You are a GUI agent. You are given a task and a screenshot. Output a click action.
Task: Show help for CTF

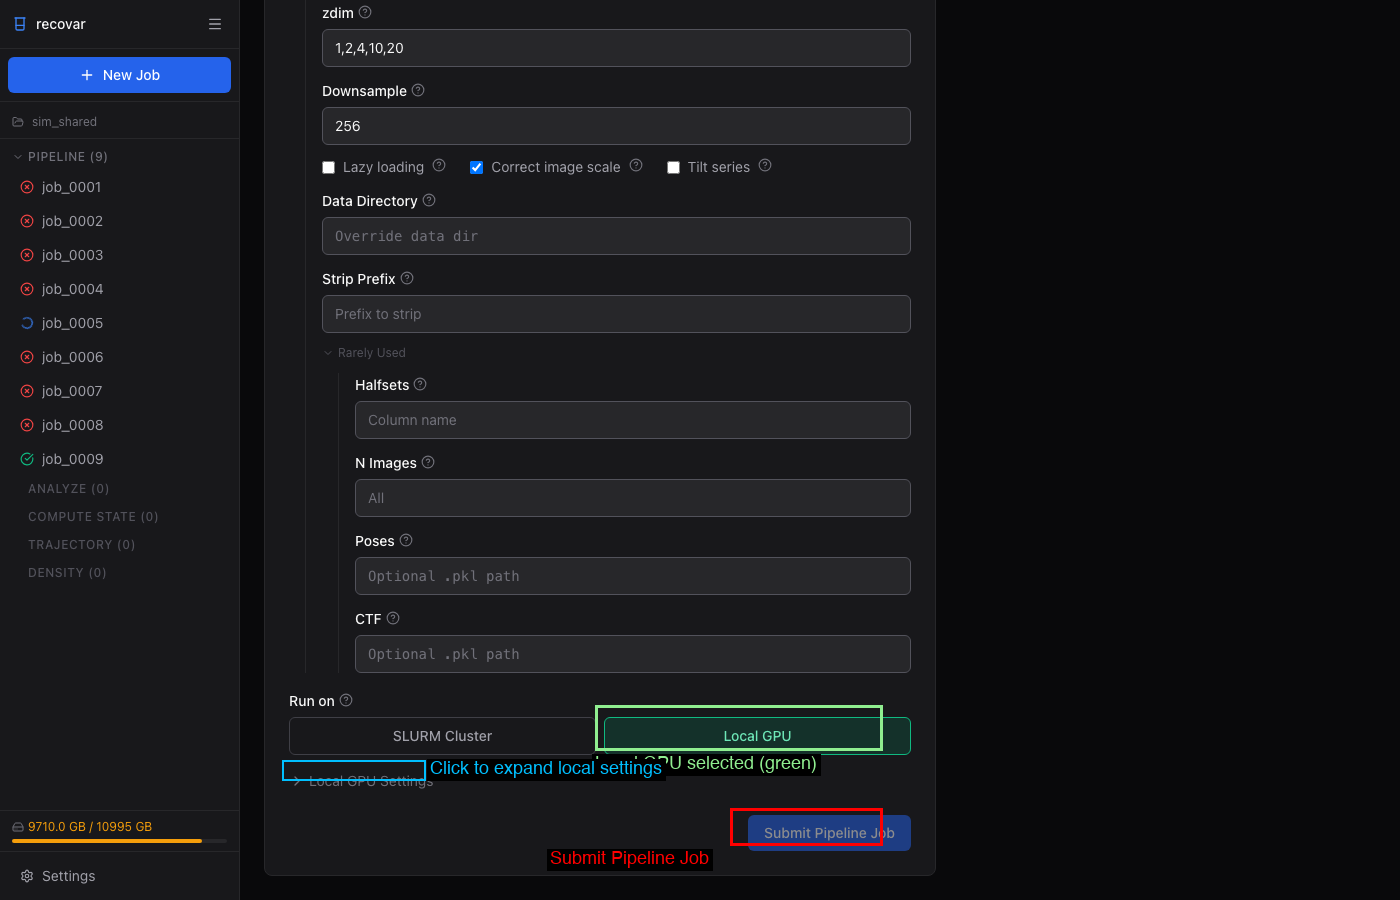(393, 618)
